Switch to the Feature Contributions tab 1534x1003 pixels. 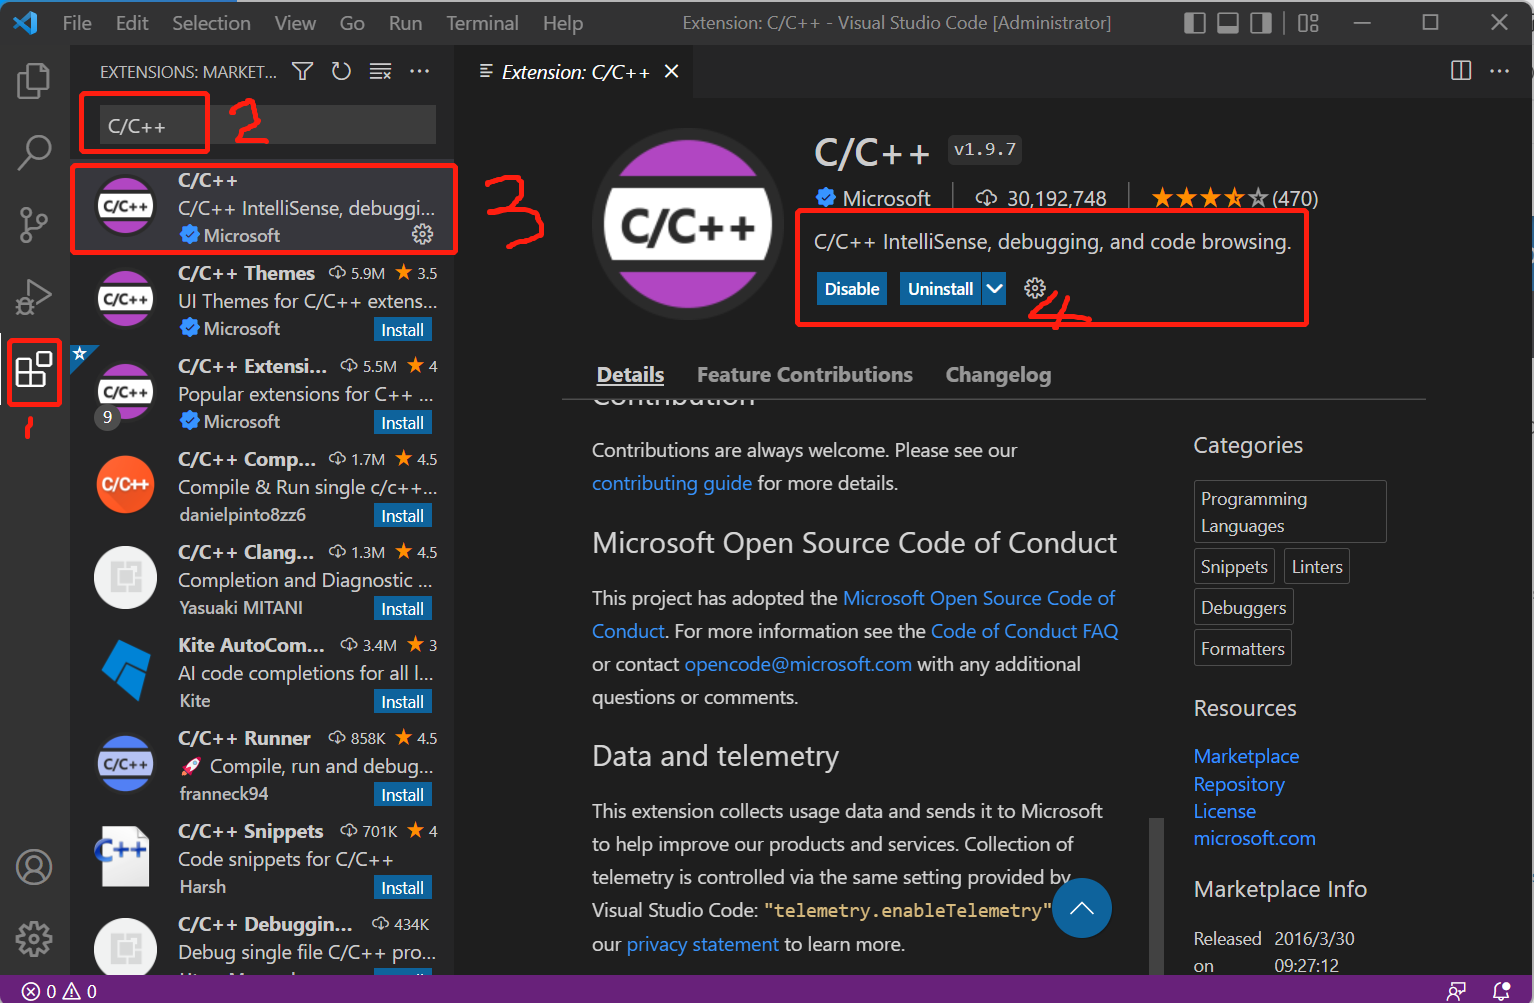[805, 374]
